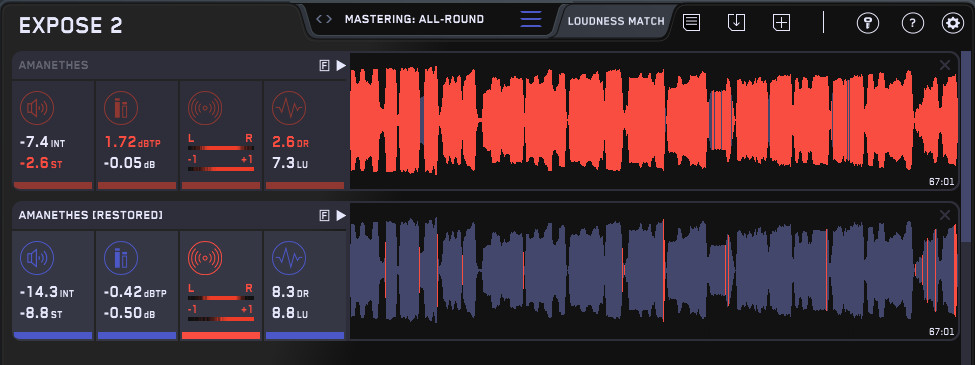This screenshot has height=365, width=975.
Task: Open the settings gear icon
Action: tap(952, 24)
